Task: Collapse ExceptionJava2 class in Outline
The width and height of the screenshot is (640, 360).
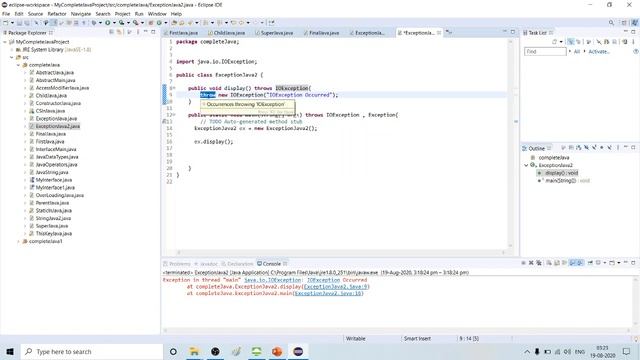Action: (x=527, y=165)
